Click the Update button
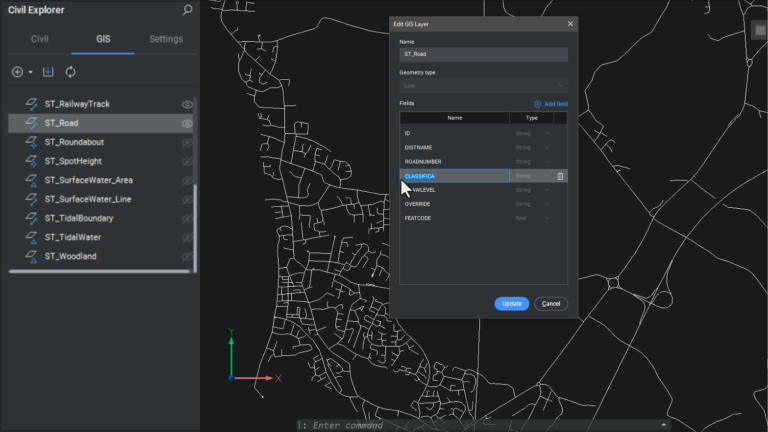 point(511,303)
